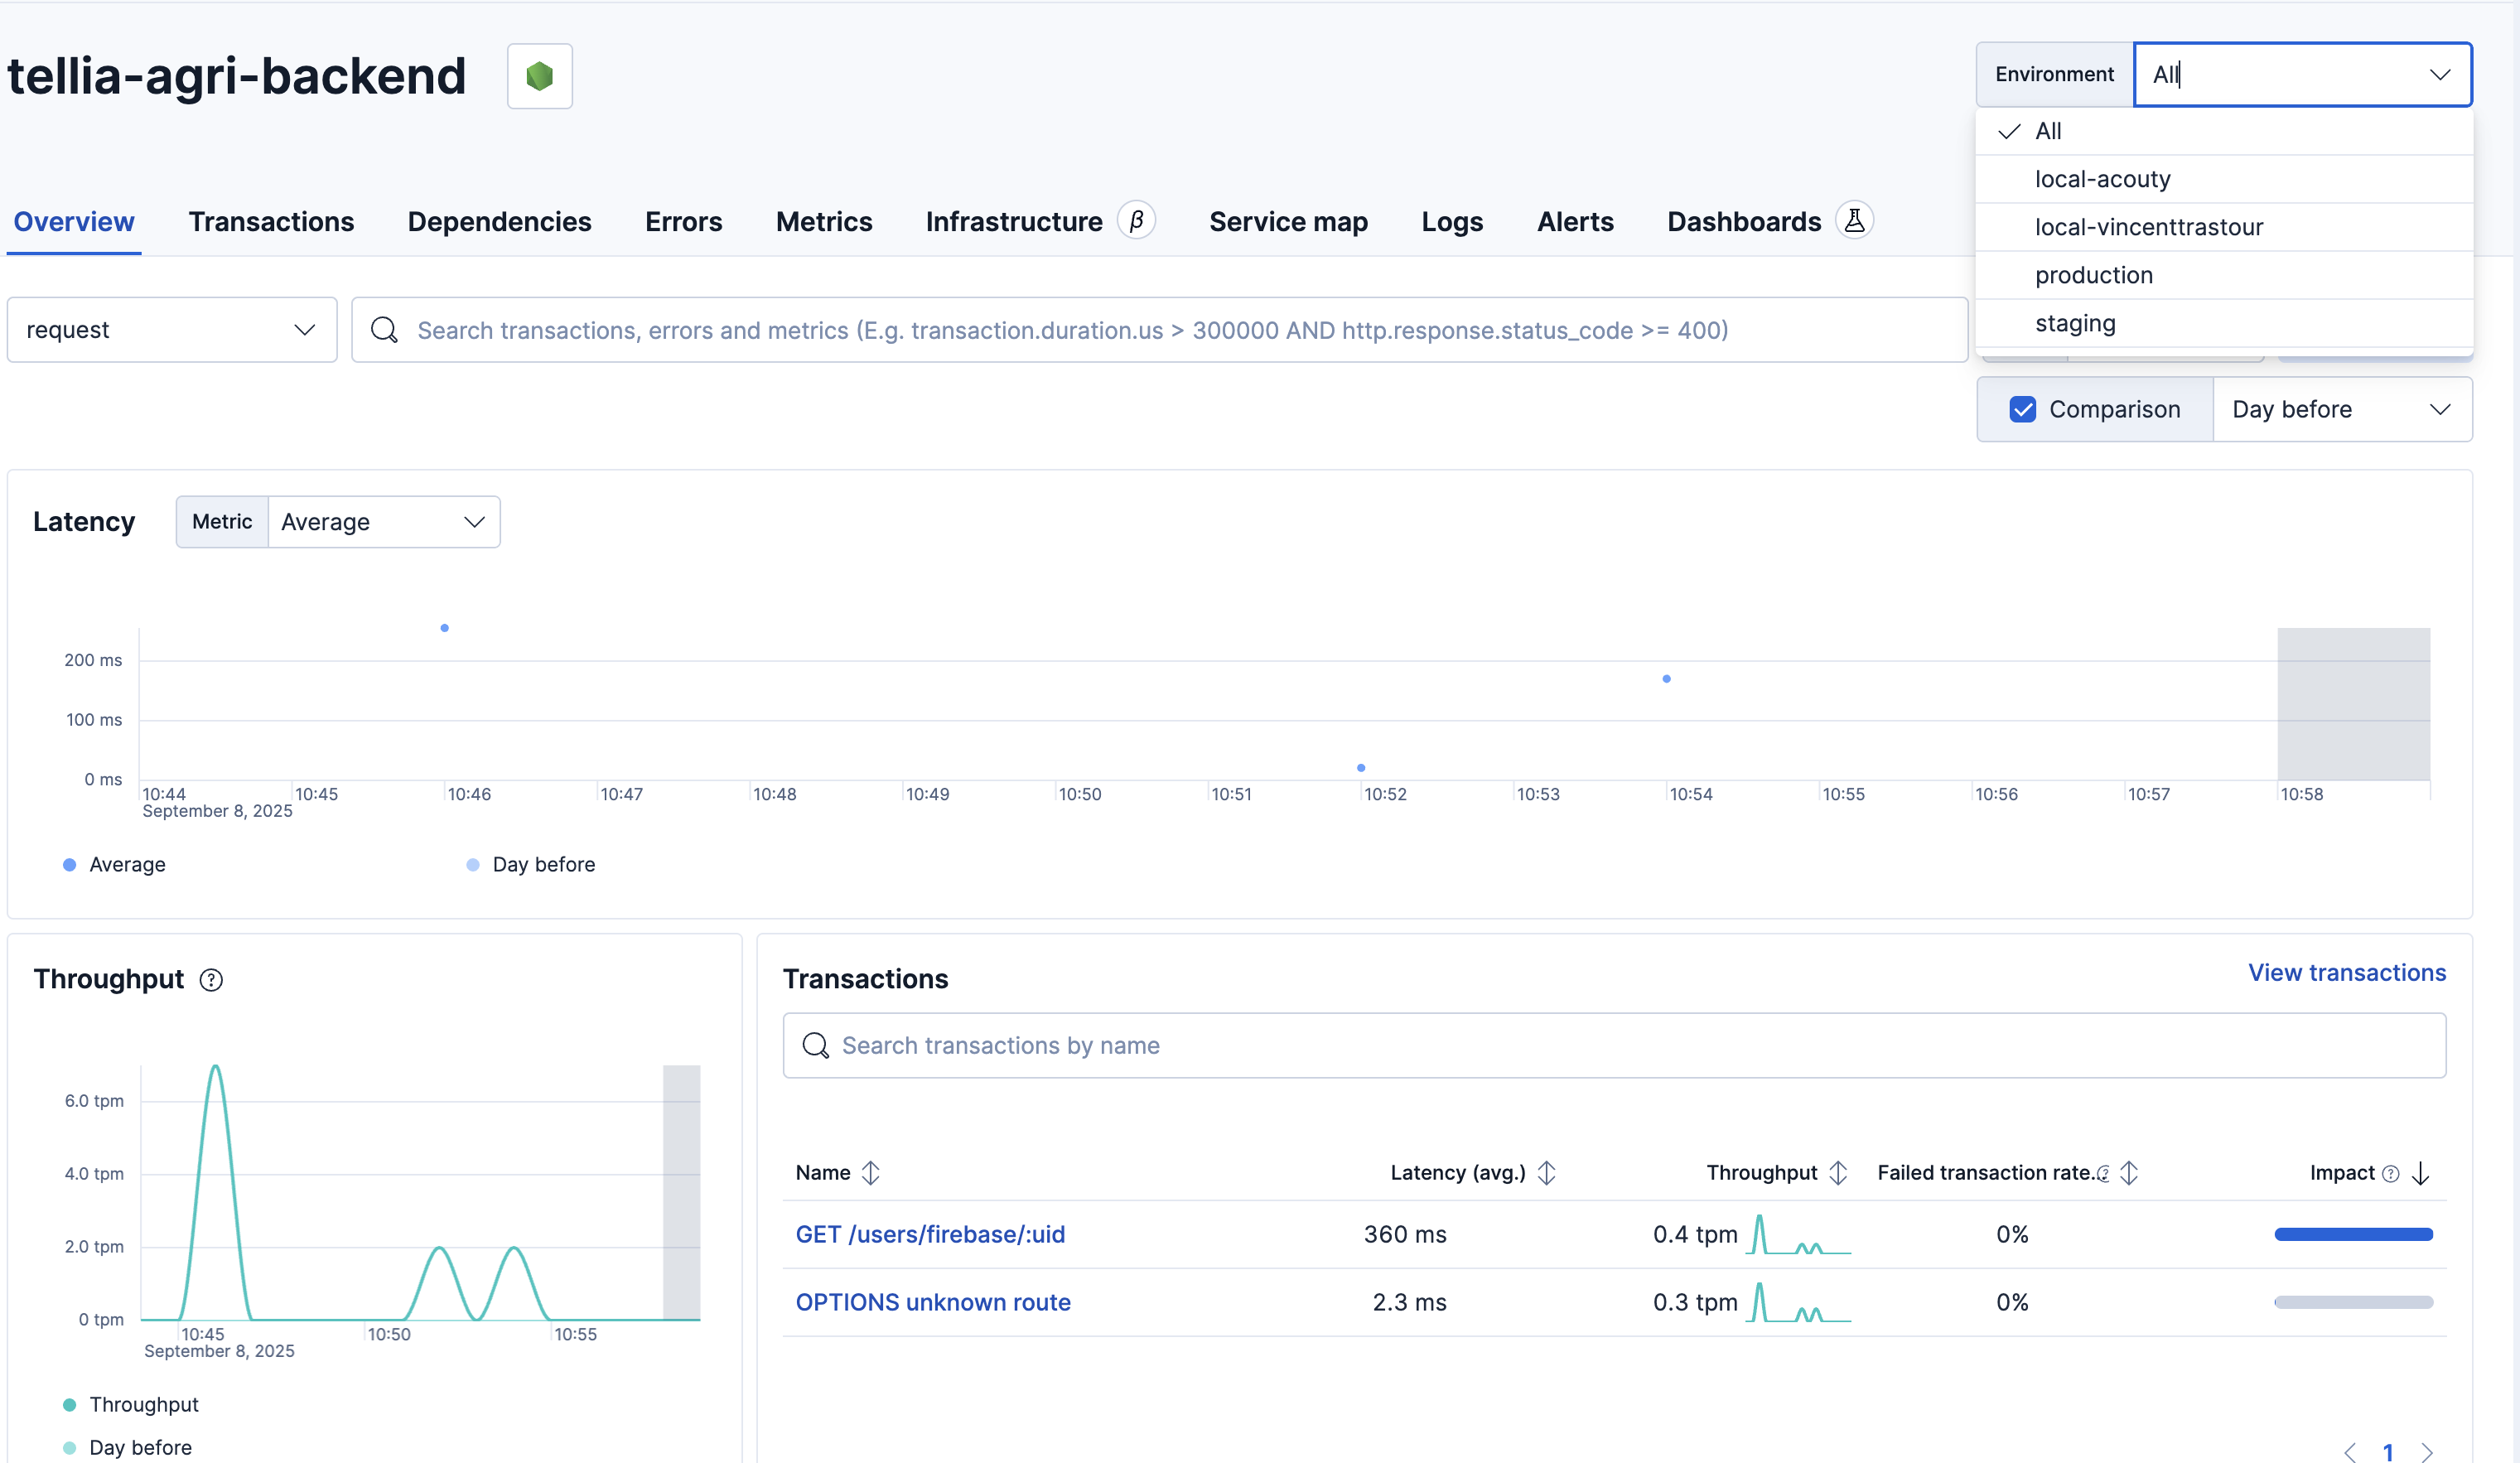Open GET /users/firebase/:uid transaction
Image resolution: width=2520 pixels, height=1463 pixels.
coord(930,1233)
